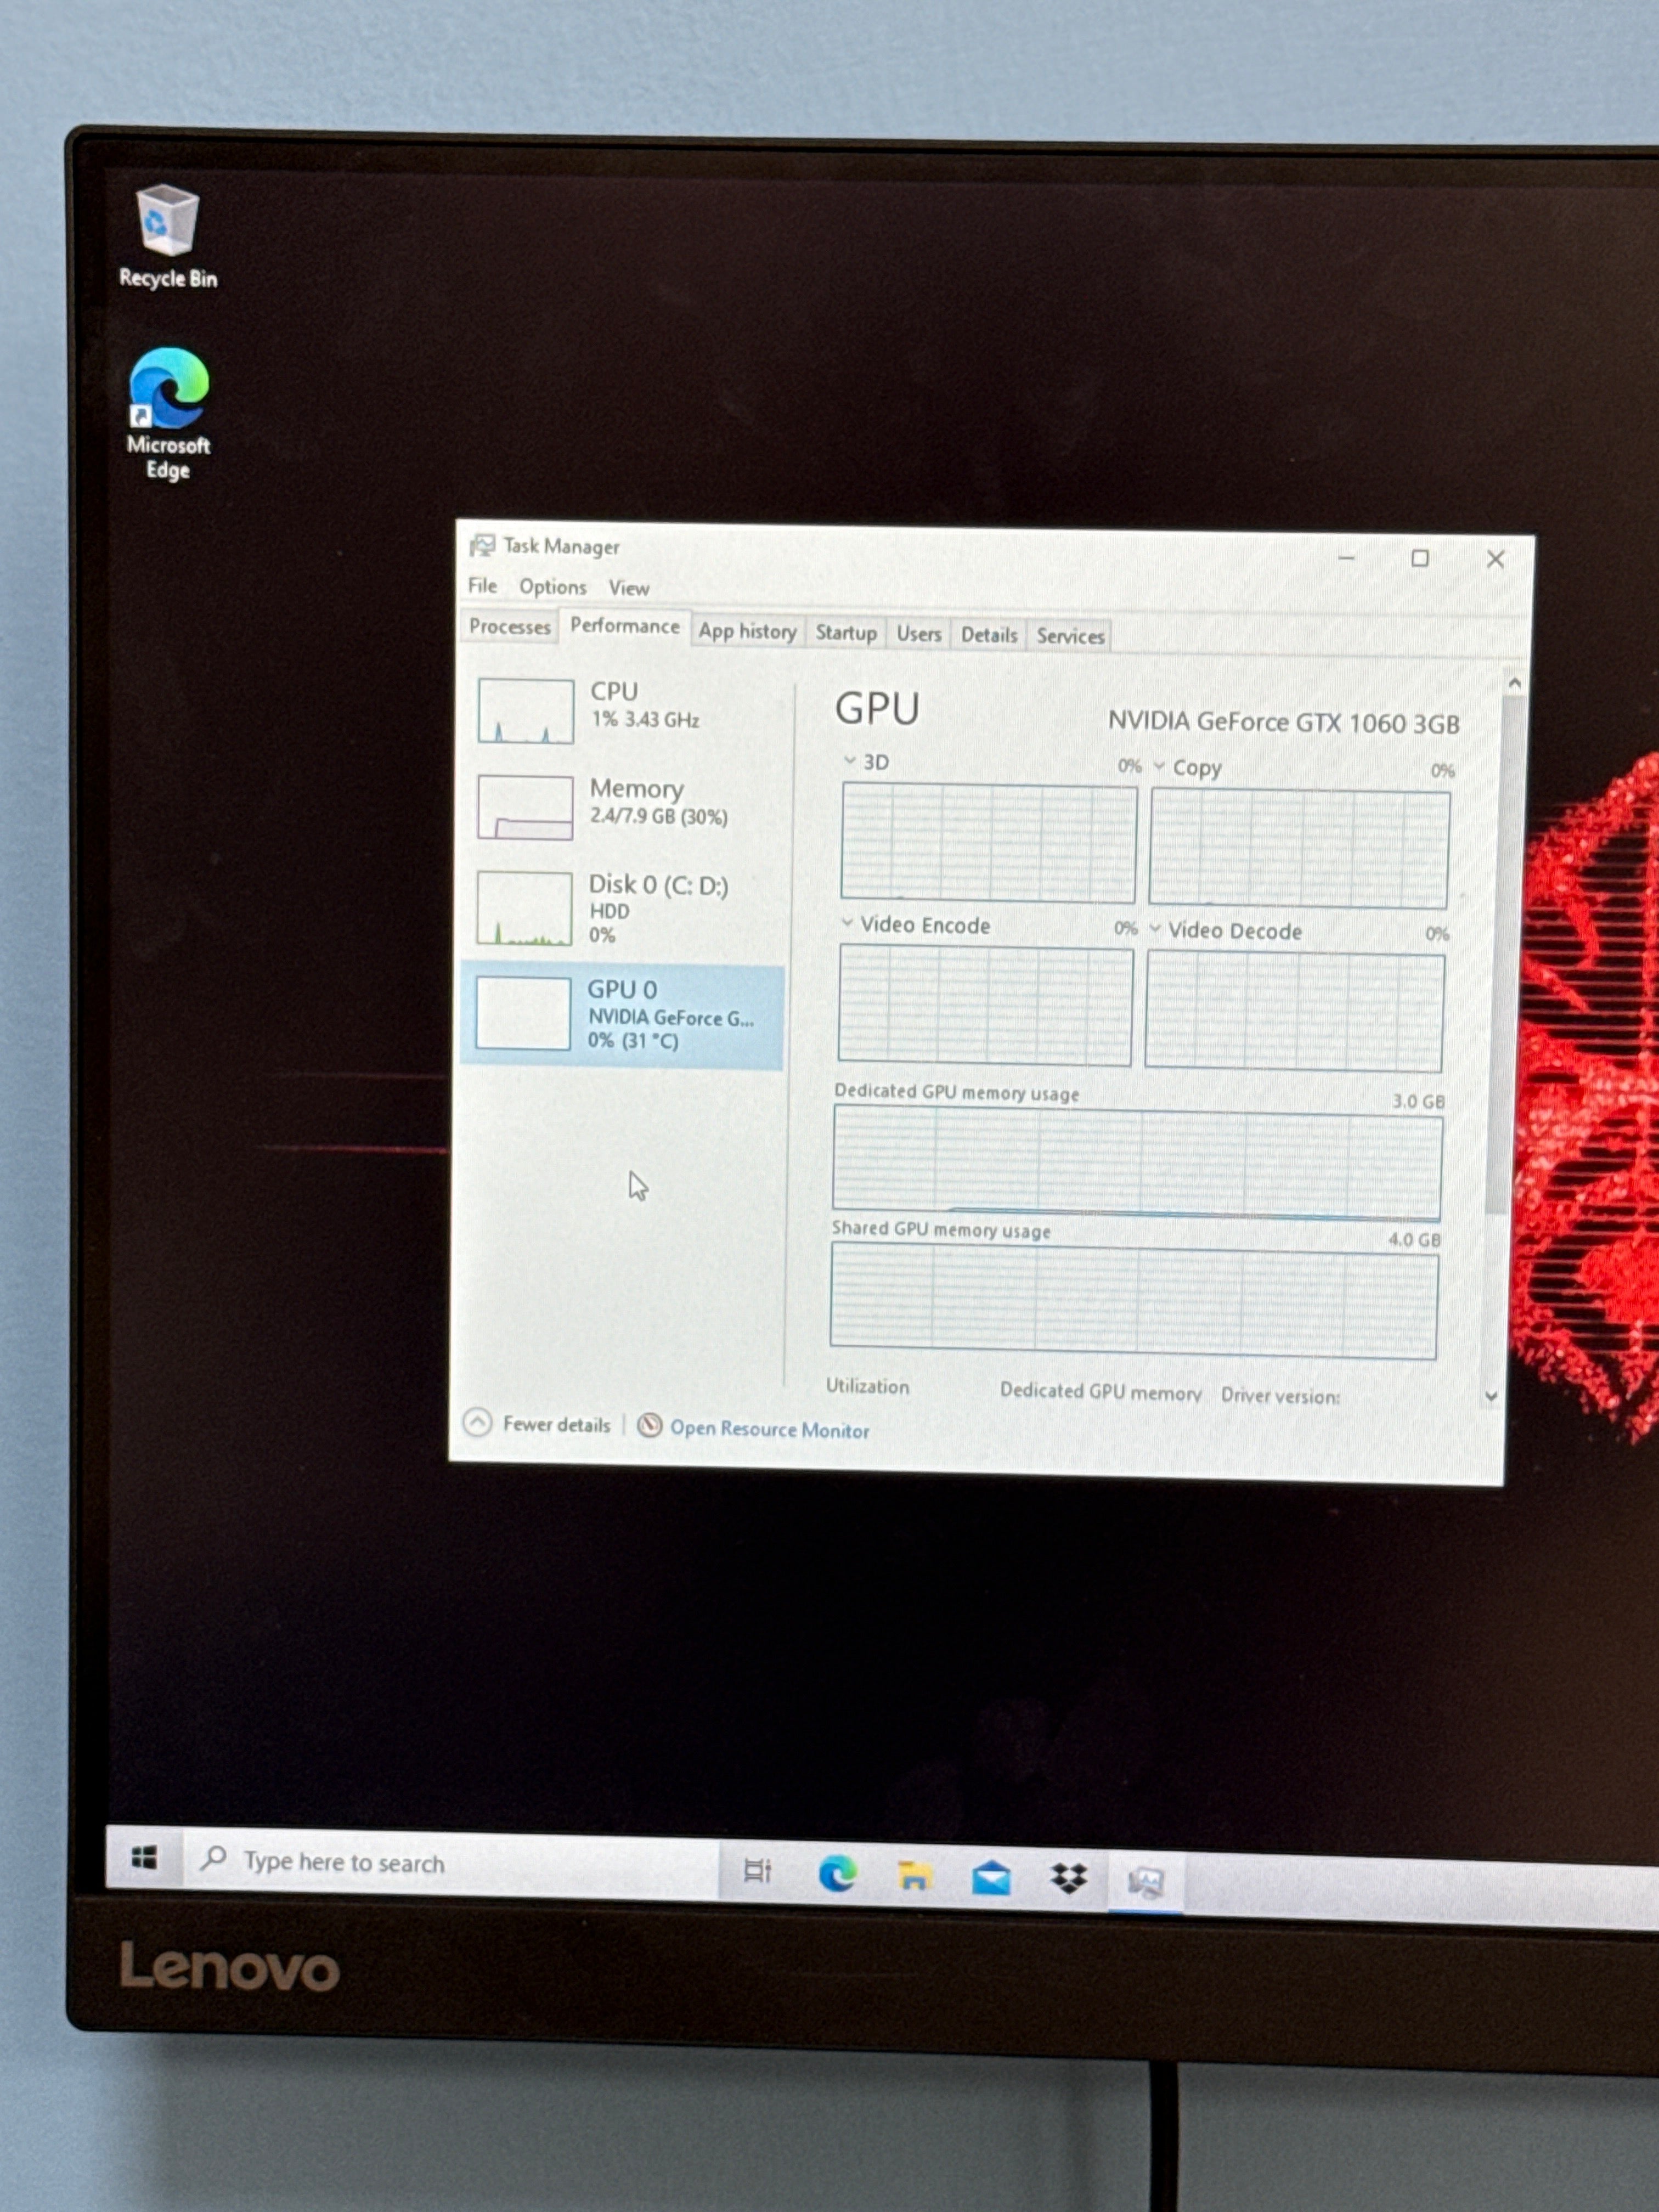
Task: Select the GPU 0 graph thumbnail
Action: [524, 1013]
